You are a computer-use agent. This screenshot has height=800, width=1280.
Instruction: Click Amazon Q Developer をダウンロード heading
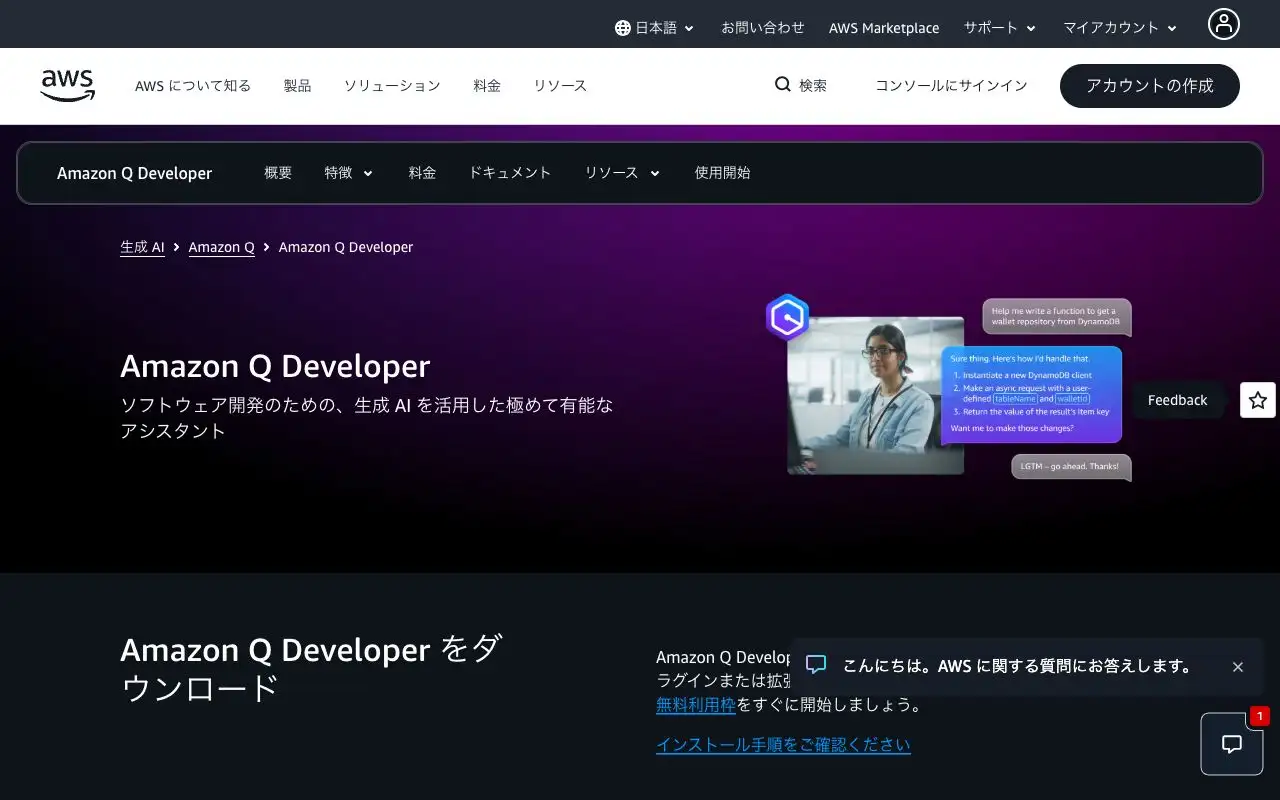(x=311, y=668)
